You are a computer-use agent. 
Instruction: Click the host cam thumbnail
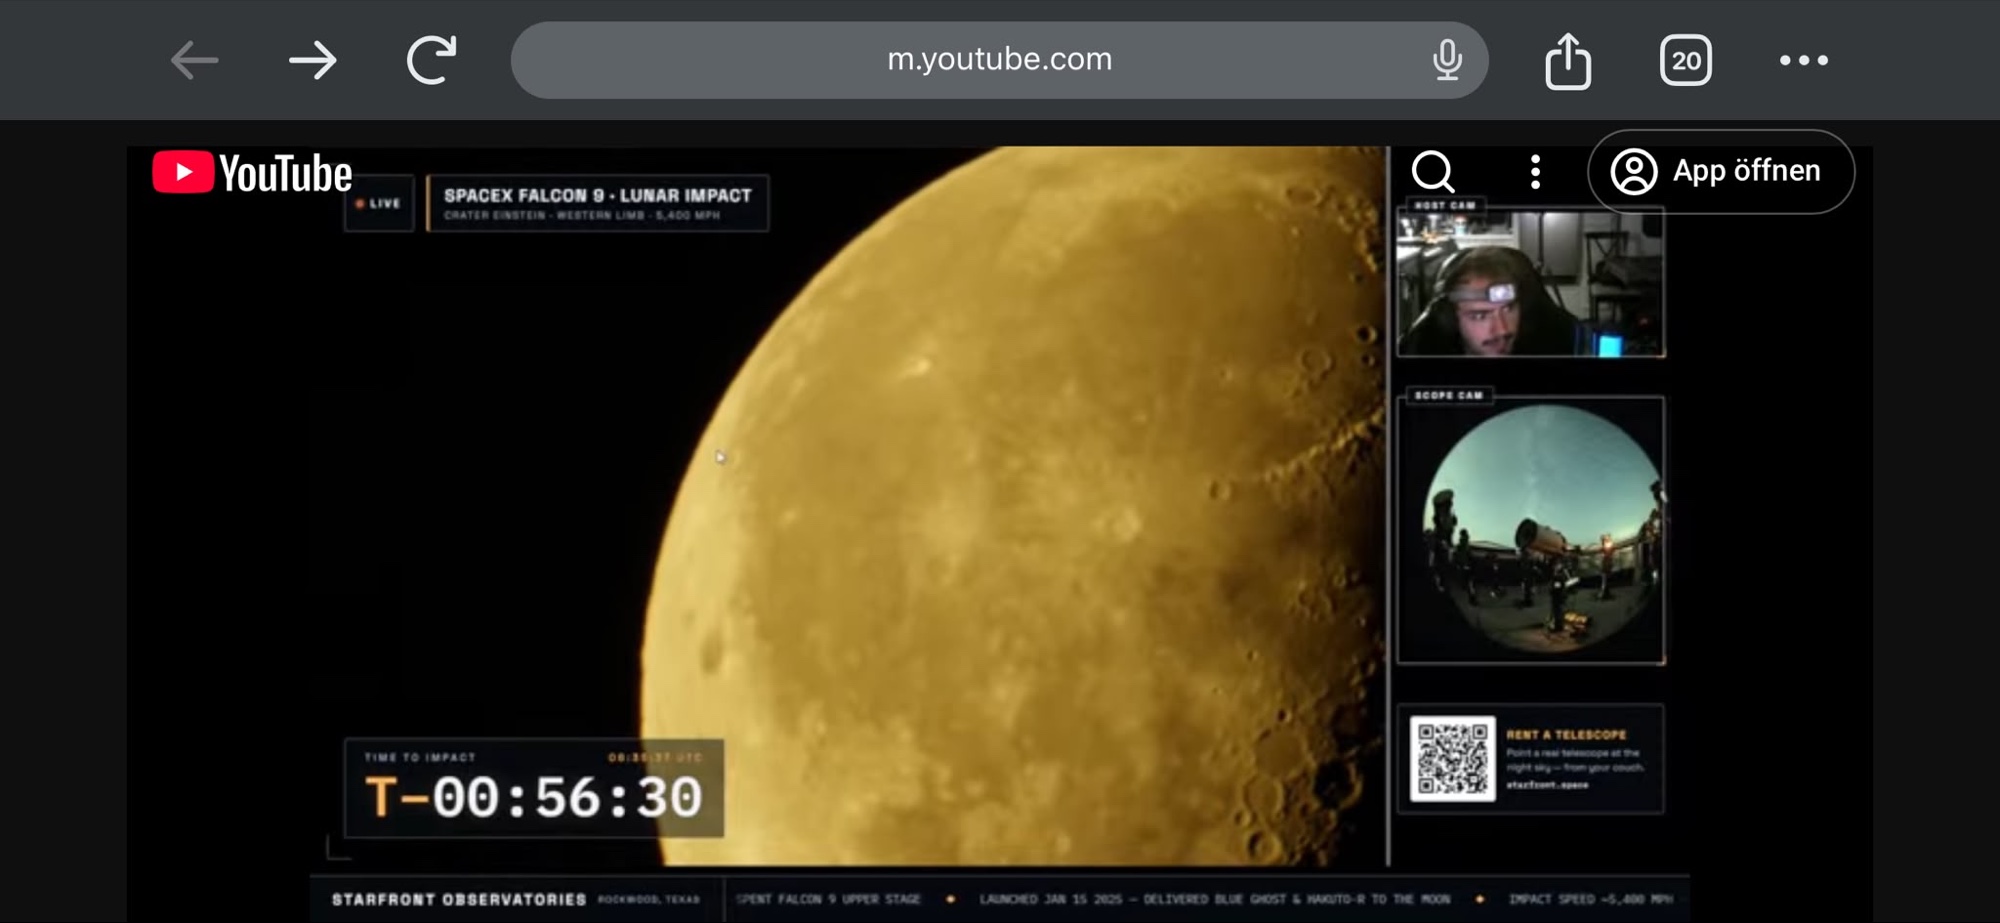(x=1531, y=281)
